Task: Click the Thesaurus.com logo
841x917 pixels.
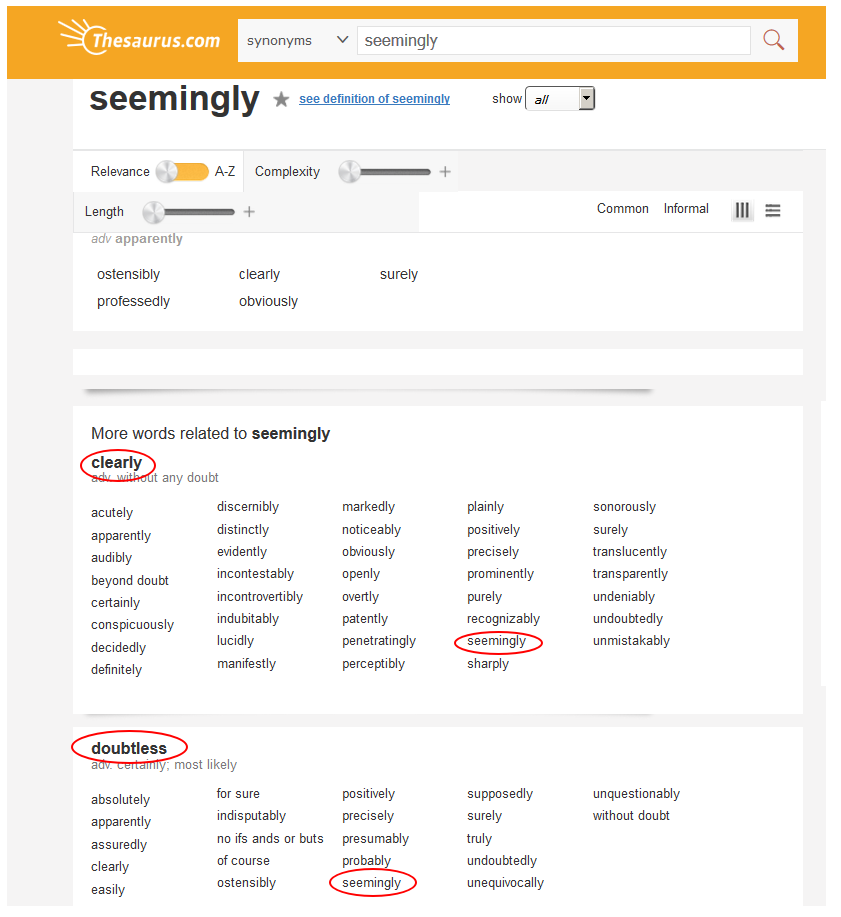Action: point(140,39)
